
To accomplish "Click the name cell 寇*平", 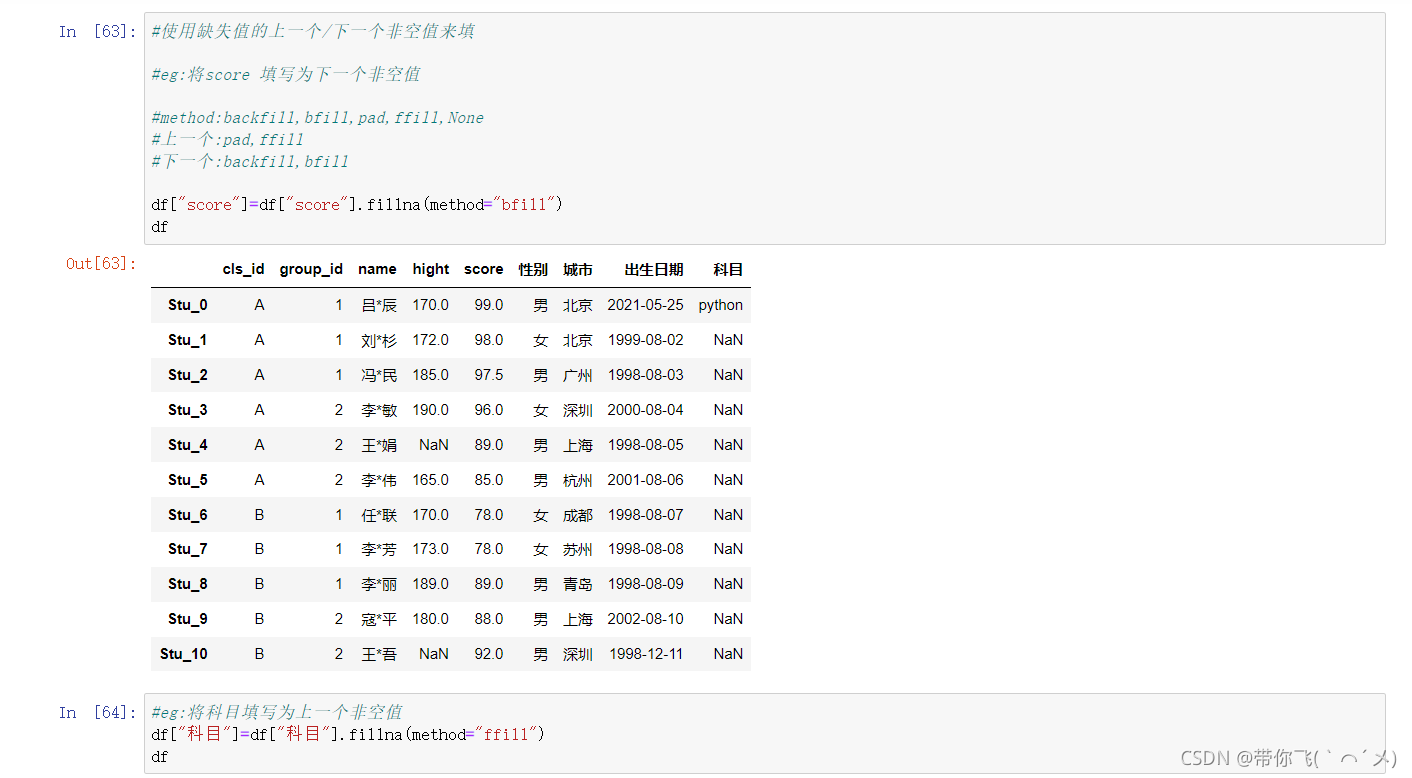I will pos(379,619).
